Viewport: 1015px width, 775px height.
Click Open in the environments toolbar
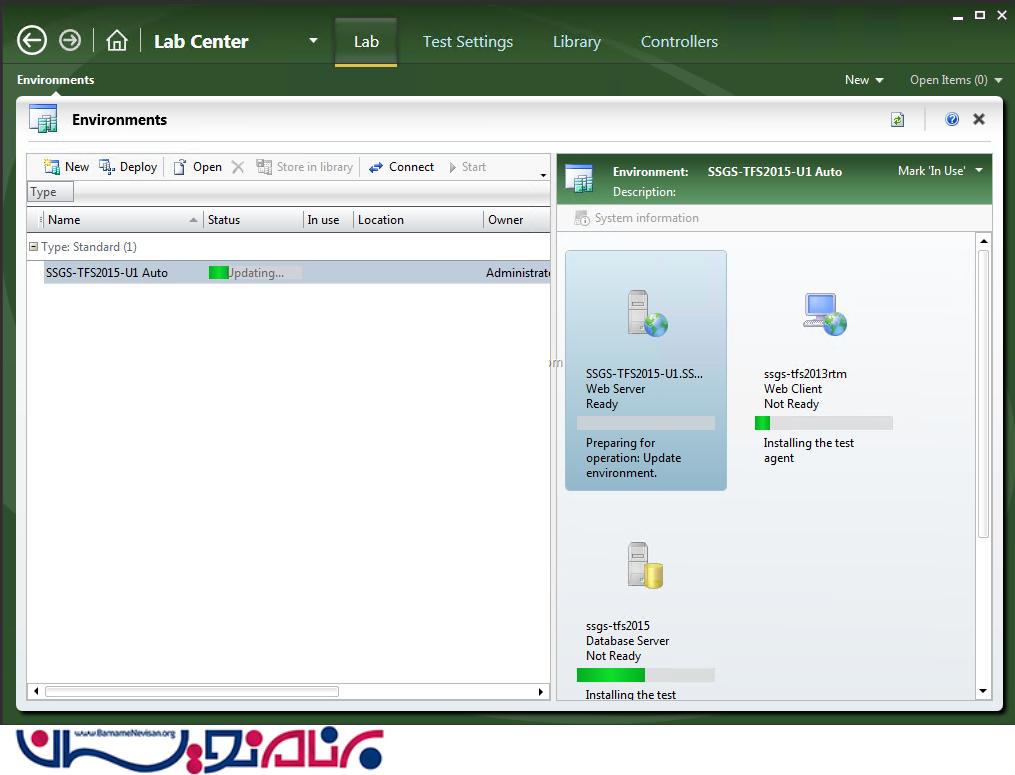pyautogui.click(x=197, y=167)
